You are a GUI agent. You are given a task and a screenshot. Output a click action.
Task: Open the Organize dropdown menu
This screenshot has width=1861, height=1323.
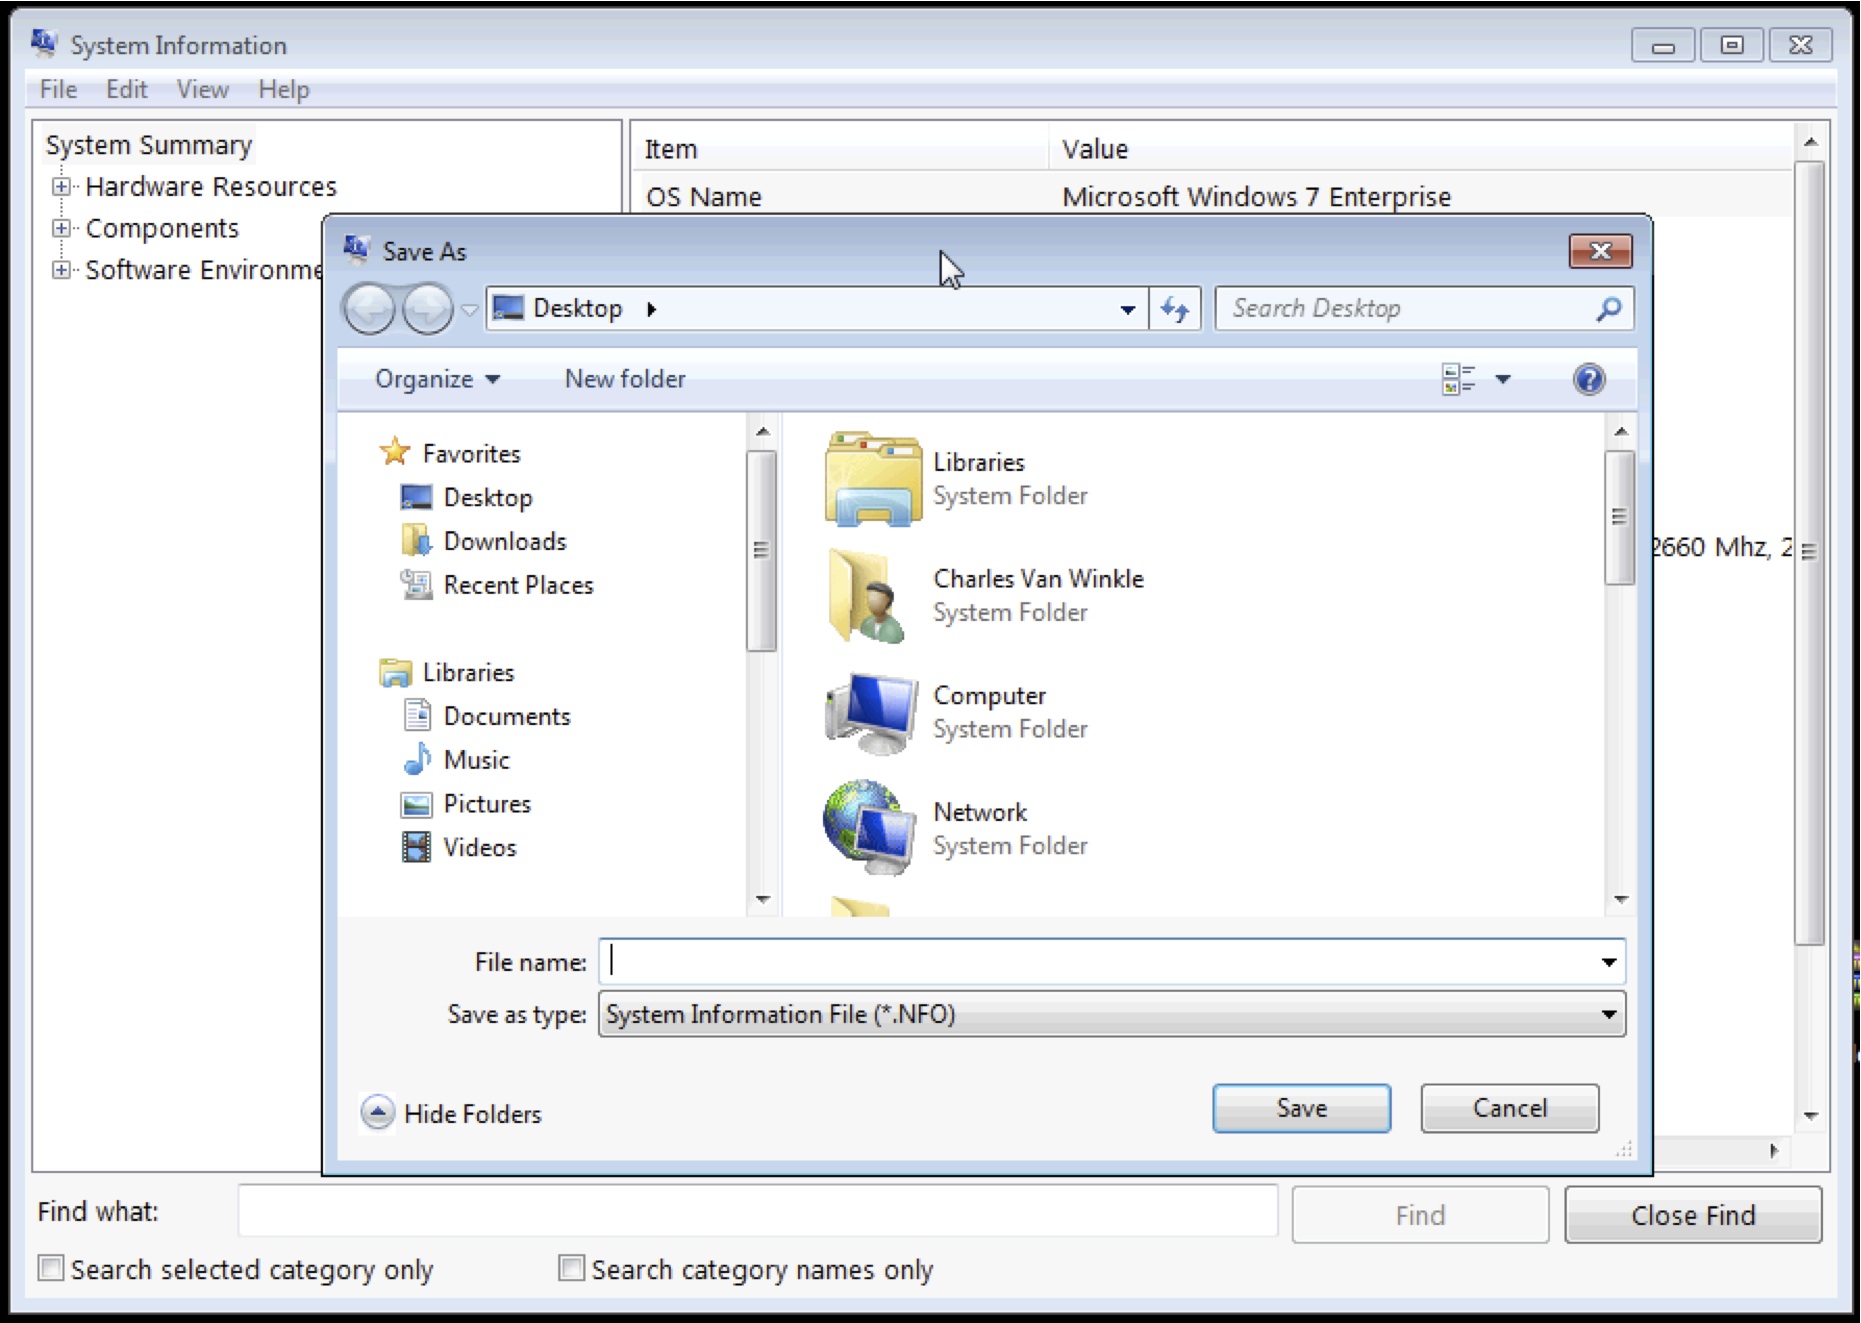click(437, 379)
